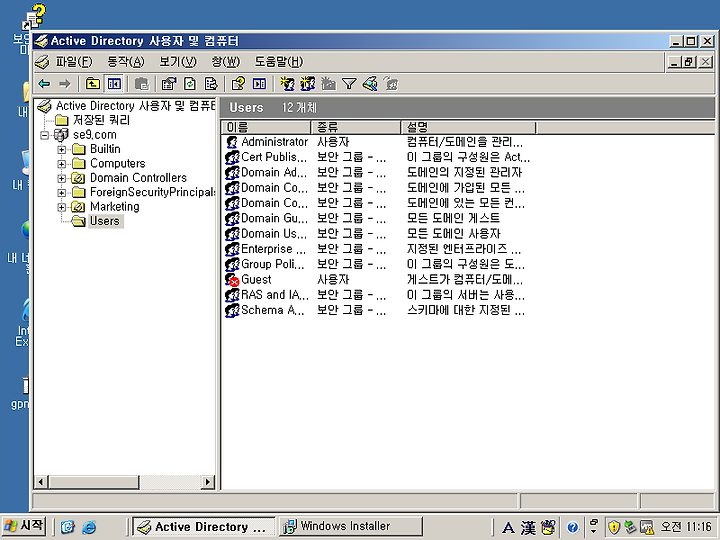Image resolution: width=720 pixels, height=540 pixels.
Task: Click Active Directory taskbar button
Action: coord(203,526)
